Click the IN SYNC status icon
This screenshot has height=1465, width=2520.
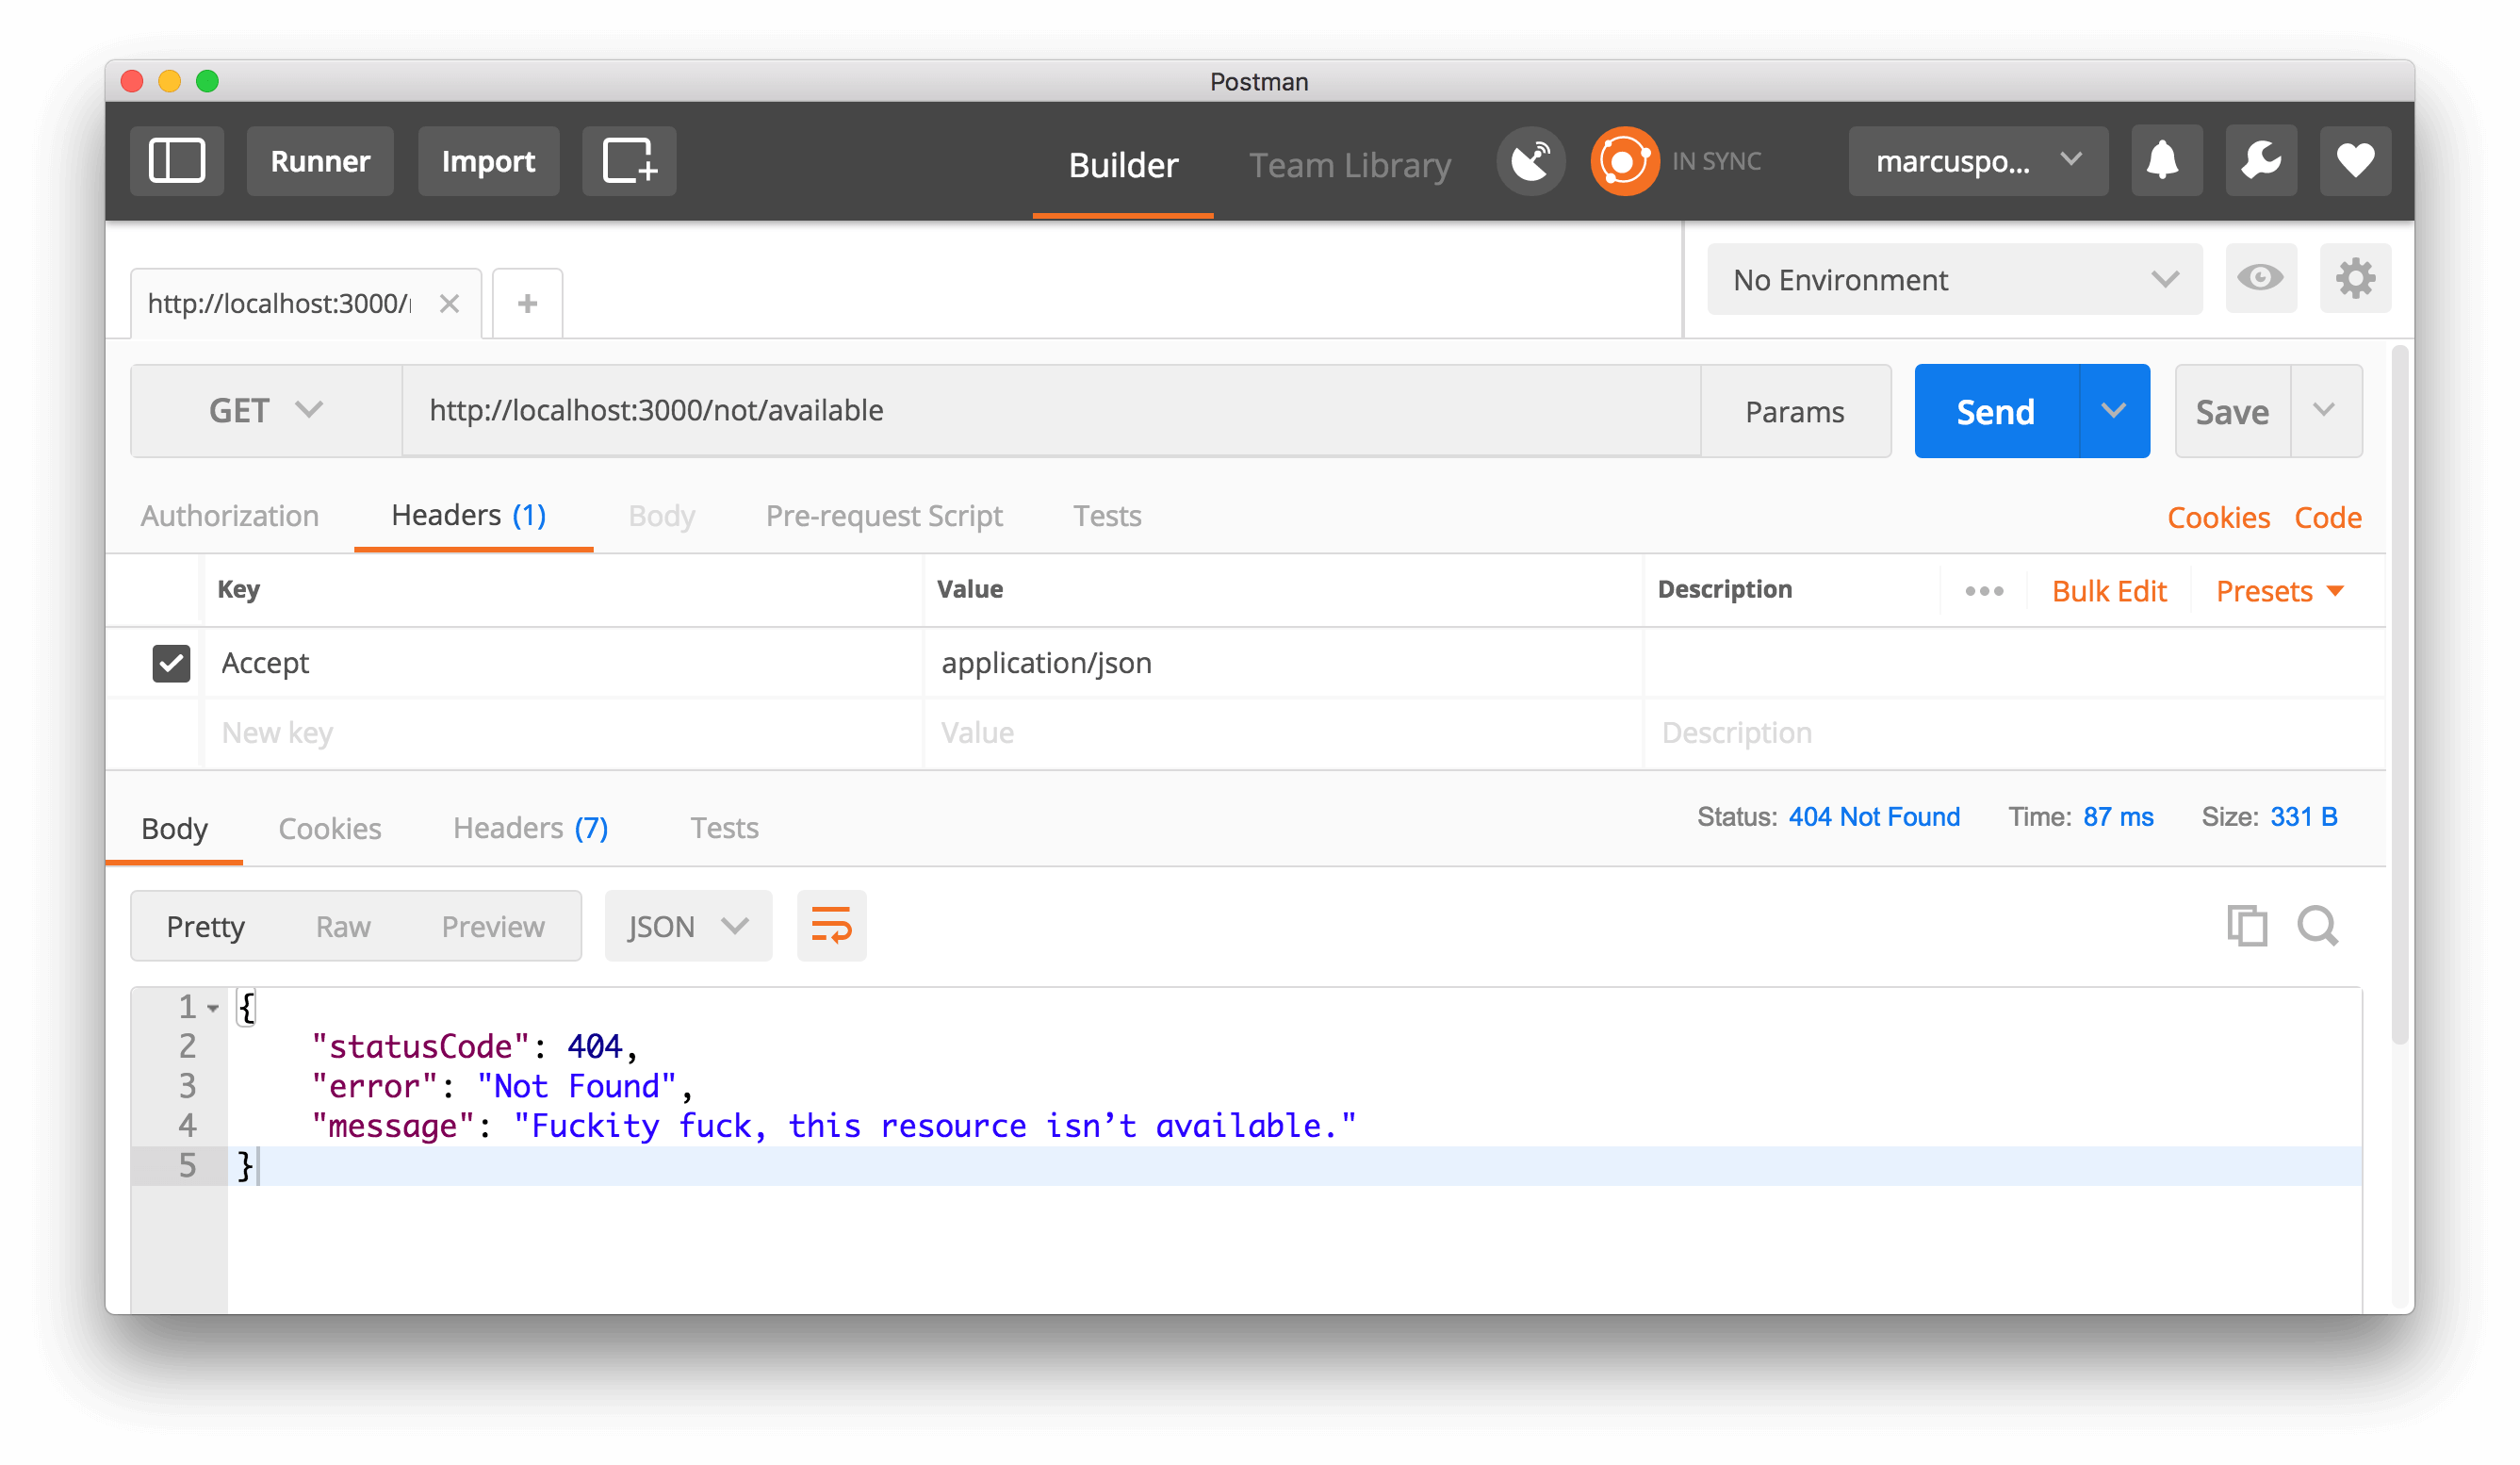pyautogui.click(x=1623, y=160)
